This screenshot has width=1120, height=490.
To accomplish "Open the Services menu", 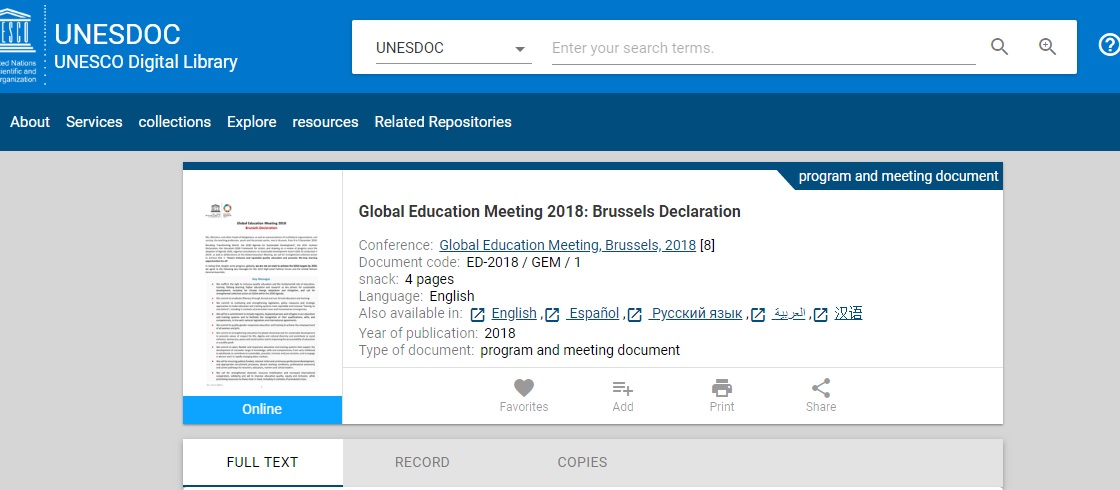I will pos(94,122).
